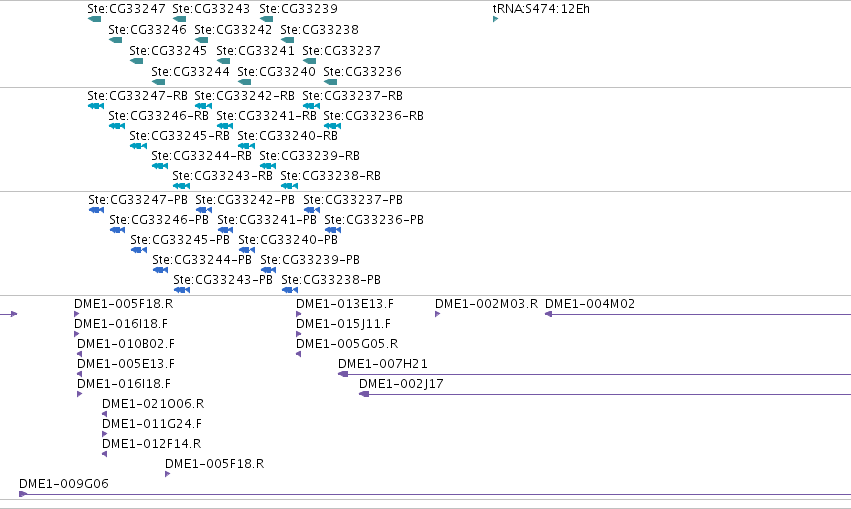Image resolution: width=851 pixels, height=509 pixels.
Task: Click the teal gene arrow under Ste:CG33243
Action: click(x=179, y=19)
